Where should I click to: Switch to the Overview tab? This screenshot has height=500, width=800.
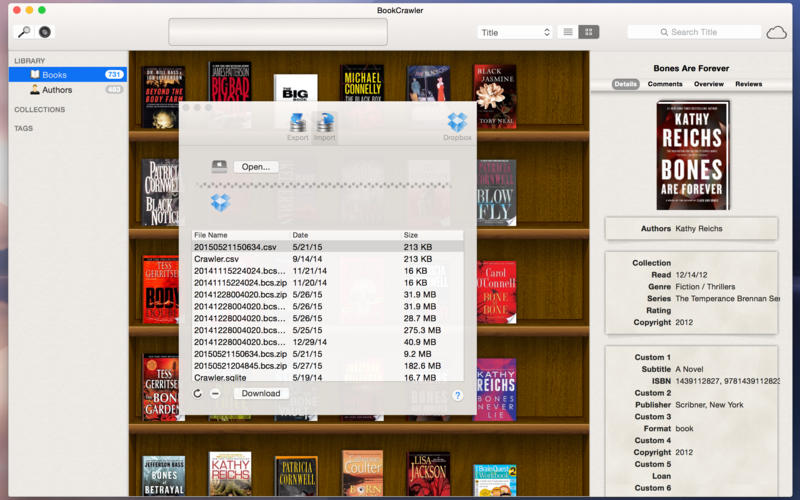tap(709, 84)
